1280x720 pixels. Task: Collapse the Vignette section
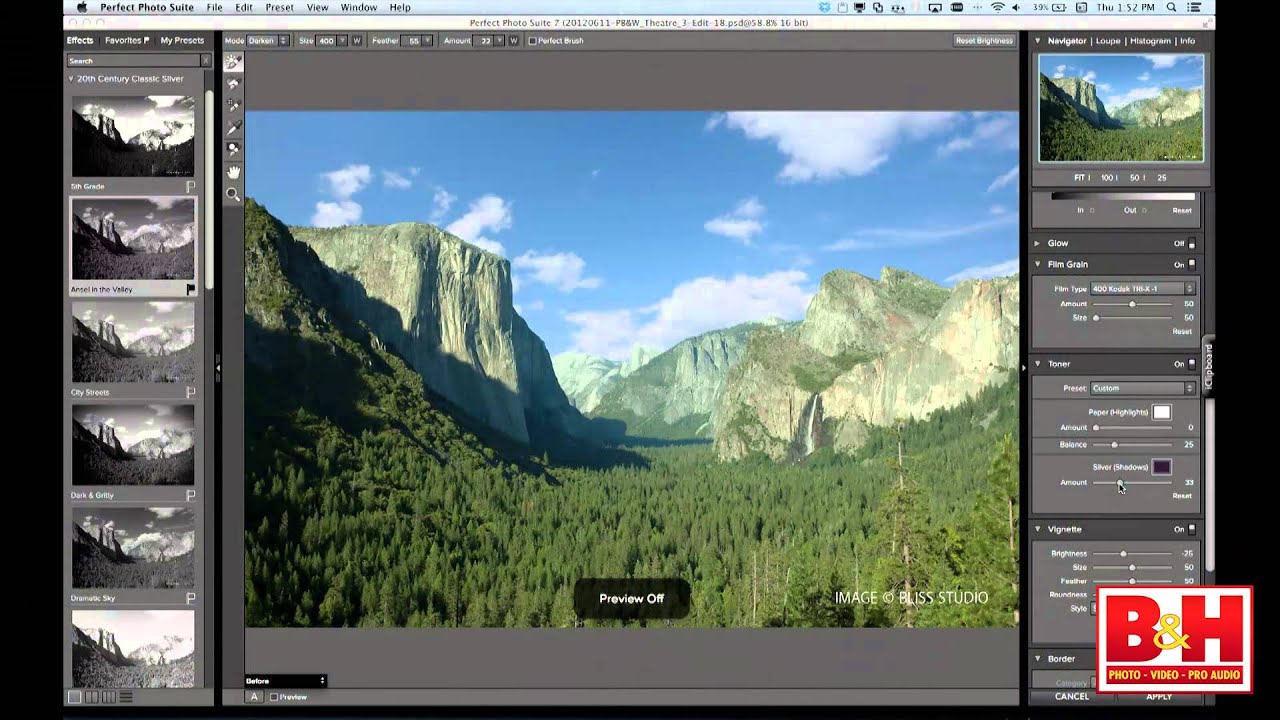pyautogui.click(x=1038, y=529)
